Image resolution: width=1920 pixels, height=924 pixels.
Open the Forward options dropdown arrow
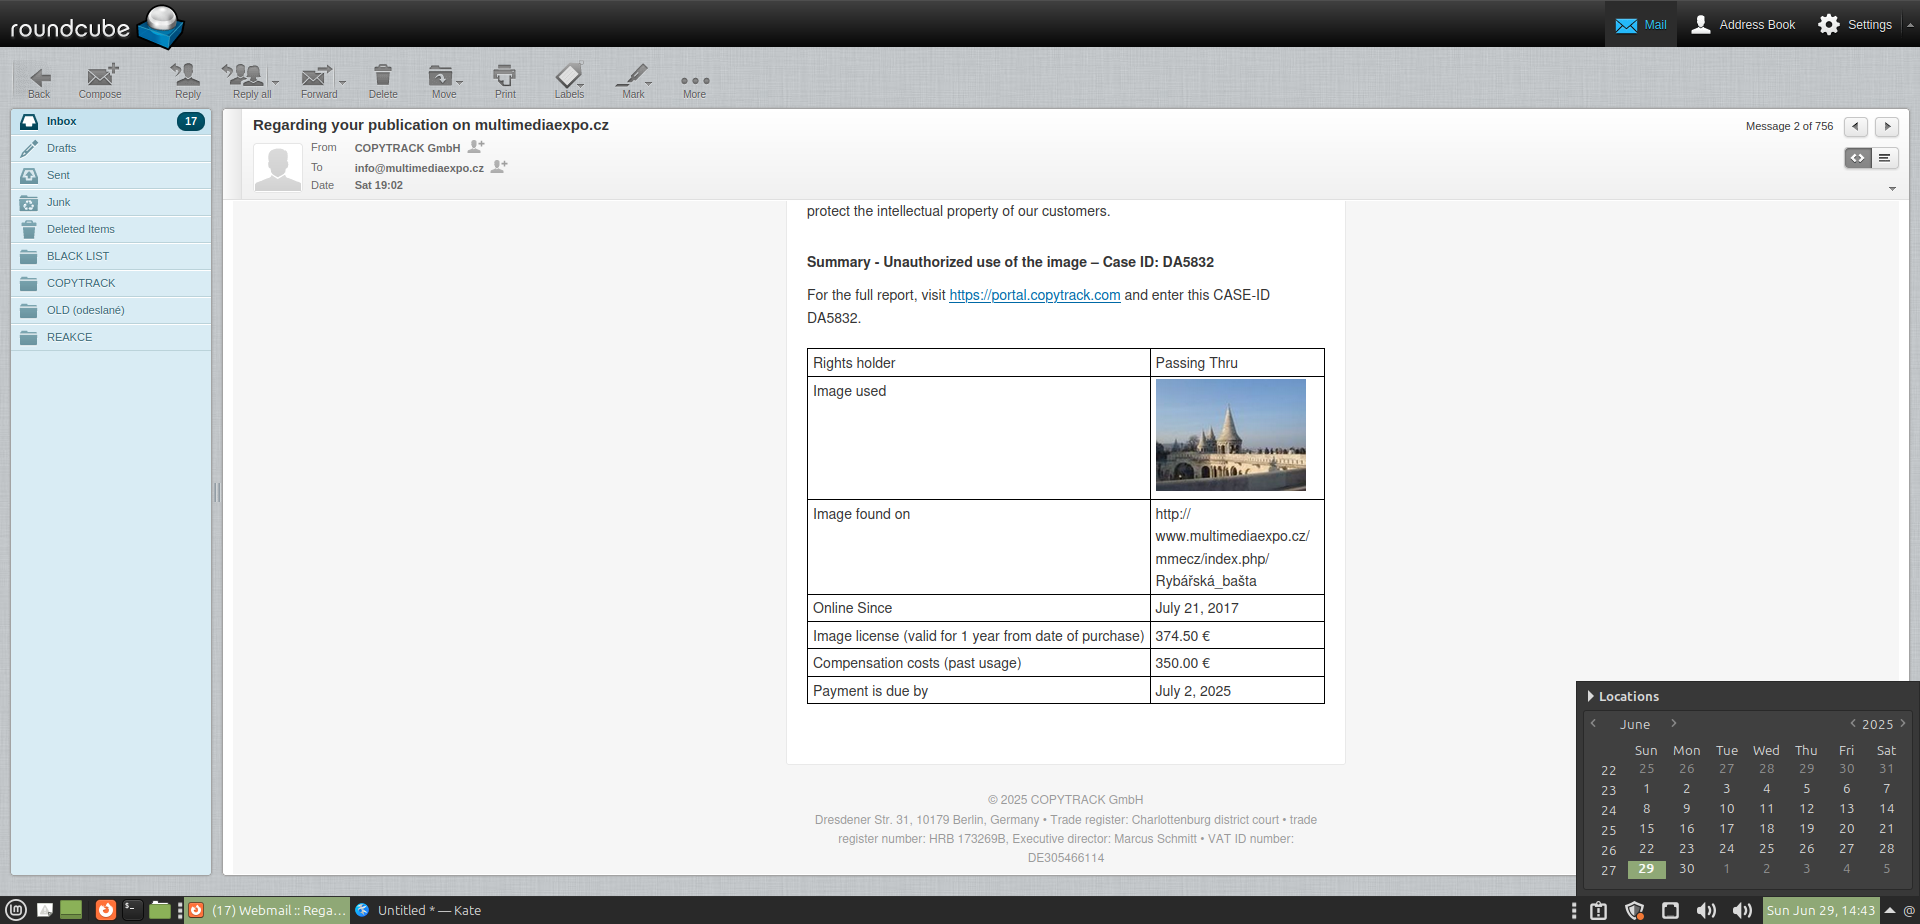[343, 82]
